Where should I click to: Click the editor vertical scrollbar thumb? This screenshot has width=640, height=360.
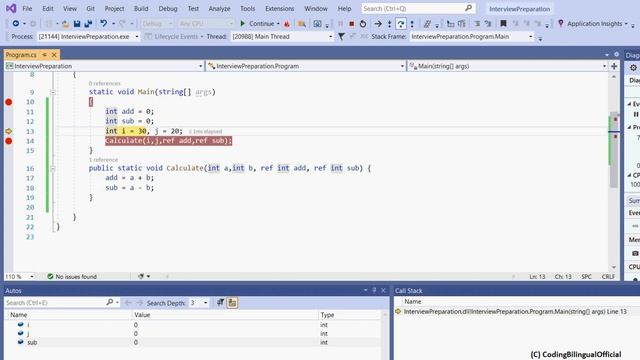pyautogui.click(x=614, y=150)
